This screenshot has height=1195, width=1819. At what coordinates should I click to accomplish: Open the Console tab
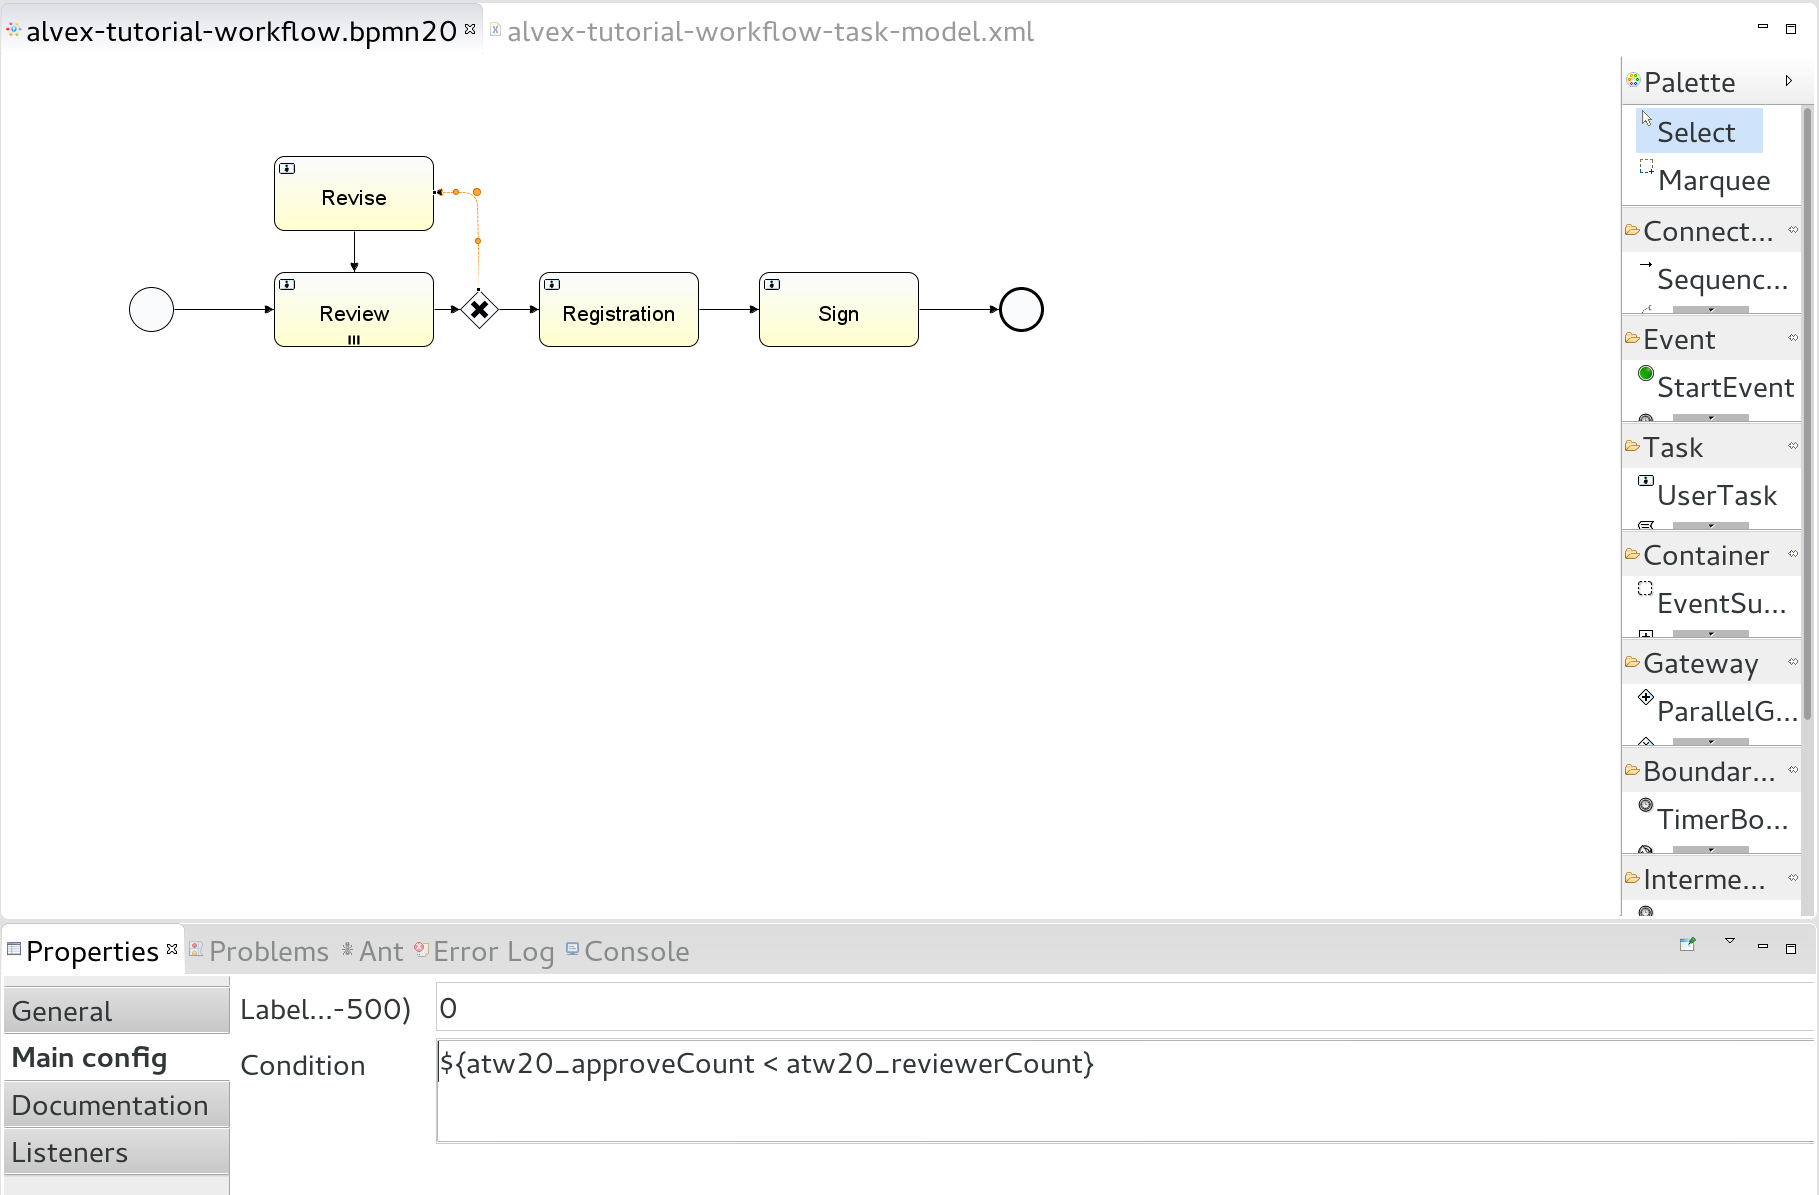(x=635, y=951)
